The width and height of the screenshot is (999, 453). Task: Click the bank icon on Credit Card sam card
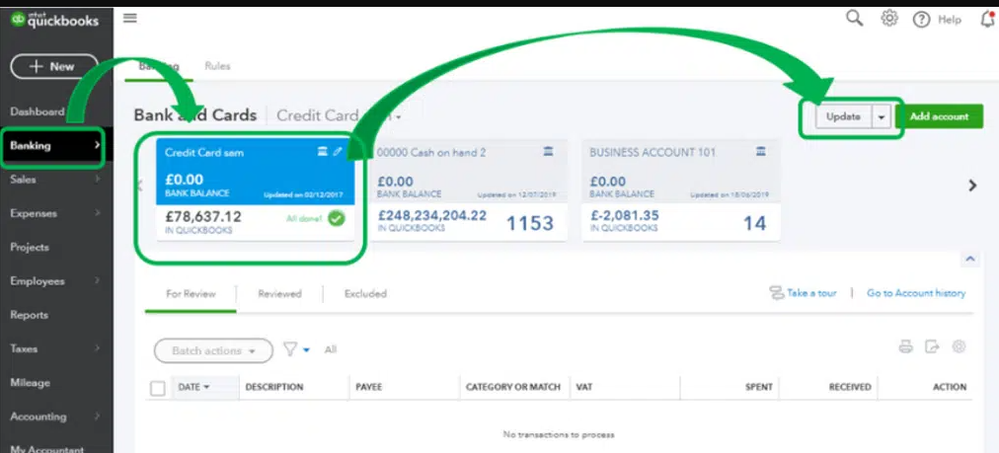click(x=322, y=152)
